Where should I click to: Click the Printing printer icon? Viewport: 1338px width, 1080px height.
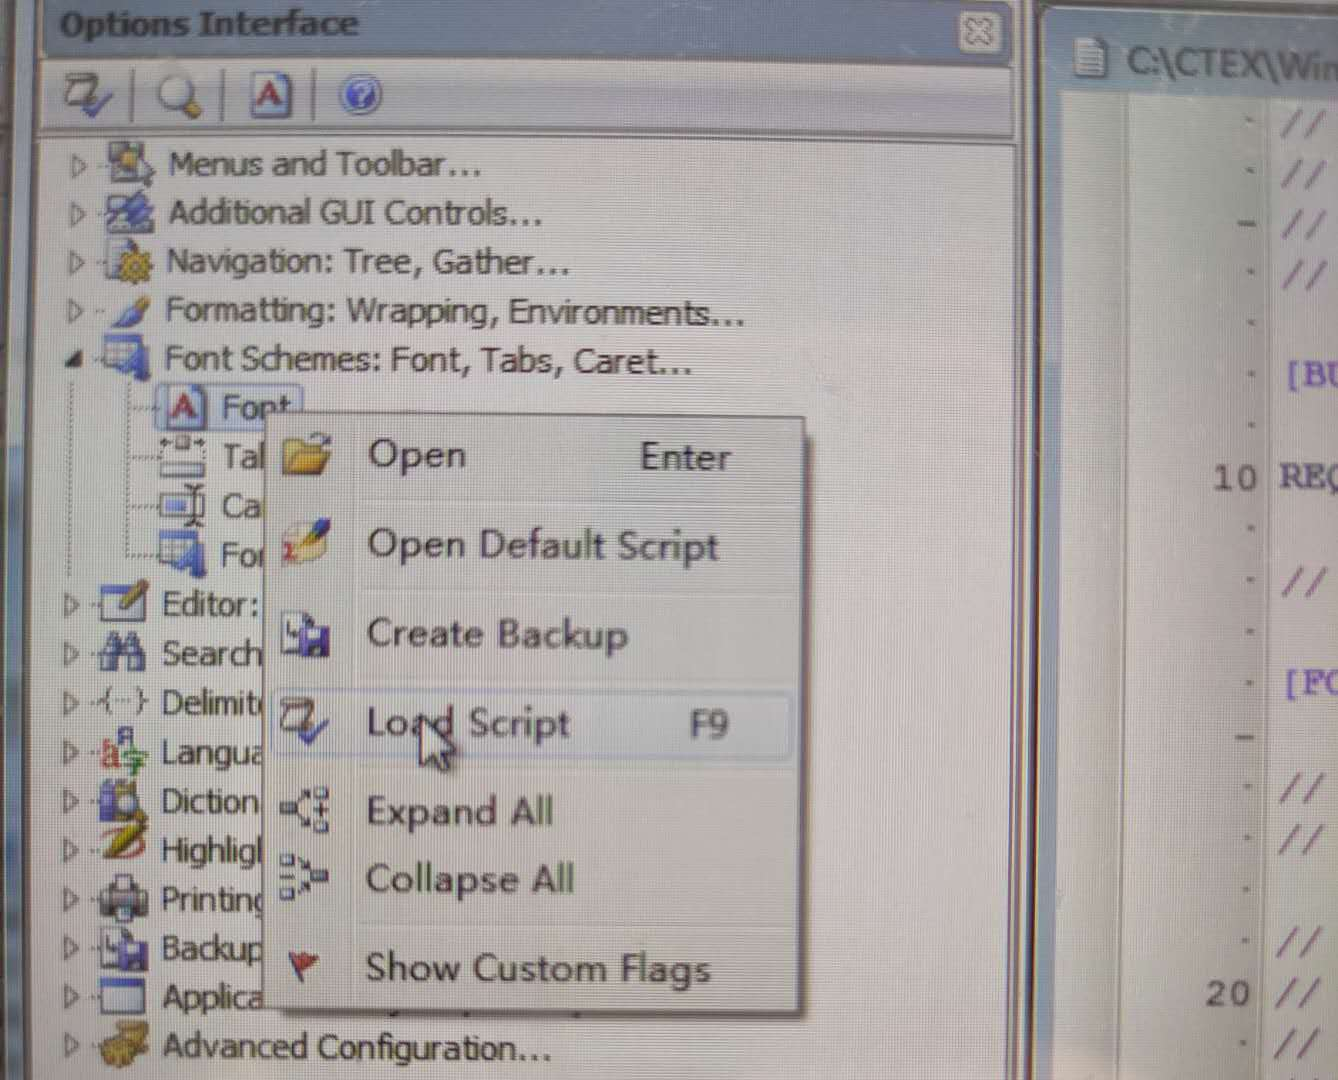(x=123, y=898)
